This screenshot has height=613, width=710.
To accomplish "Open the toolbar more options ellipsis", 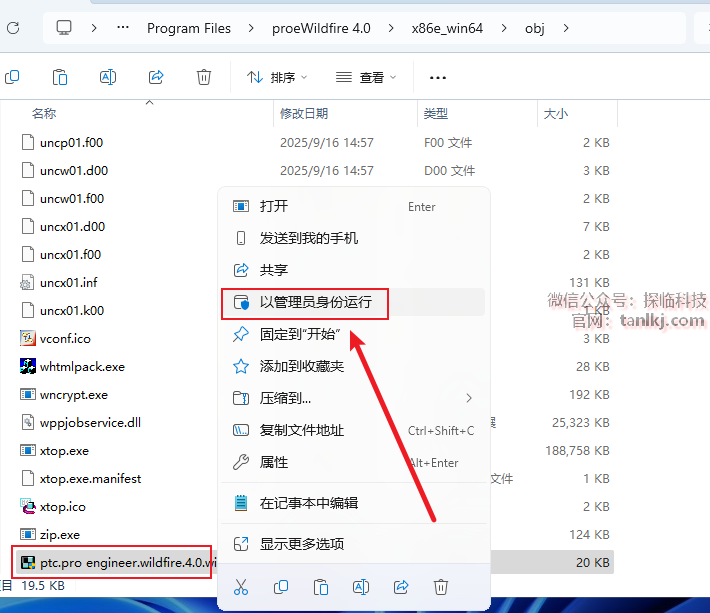I will tap(437, 78).
